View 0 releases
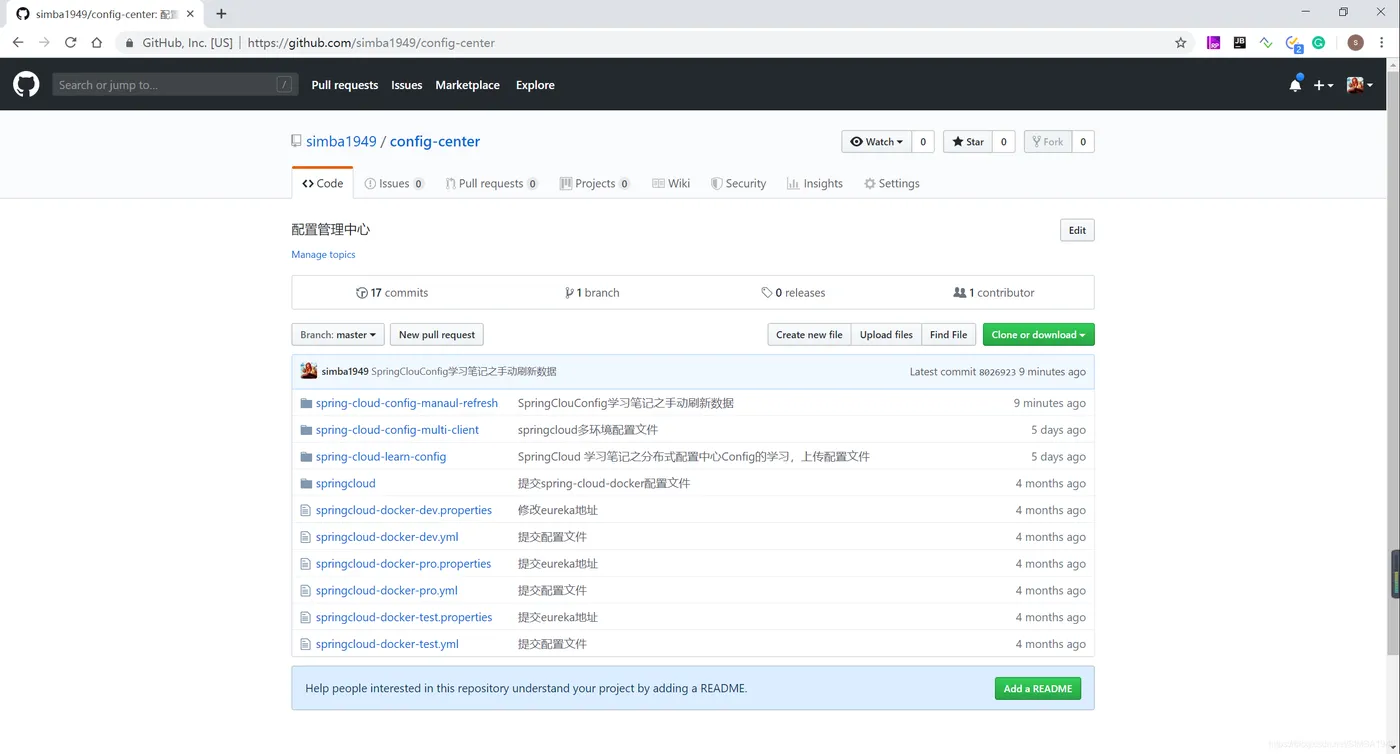Screen dimensions: 1400x754 (793, 293)
